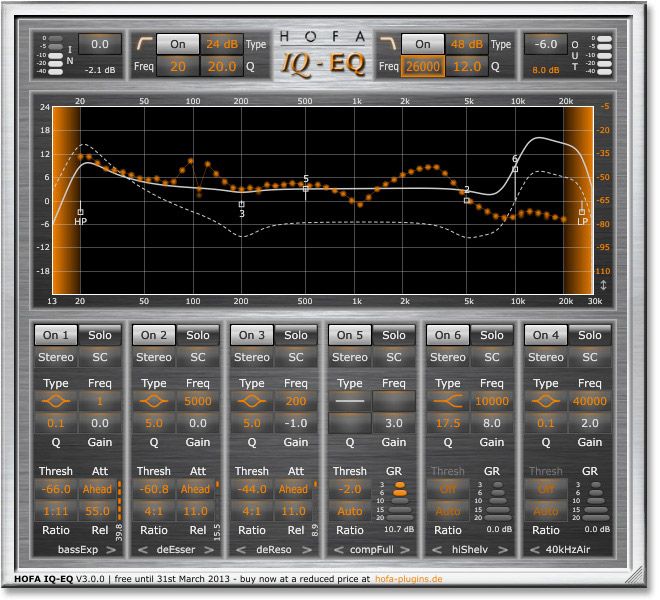Screen dimensions: 660x600
Task: Click high-pass Q value 20.0
Action: tap(222, 67)
